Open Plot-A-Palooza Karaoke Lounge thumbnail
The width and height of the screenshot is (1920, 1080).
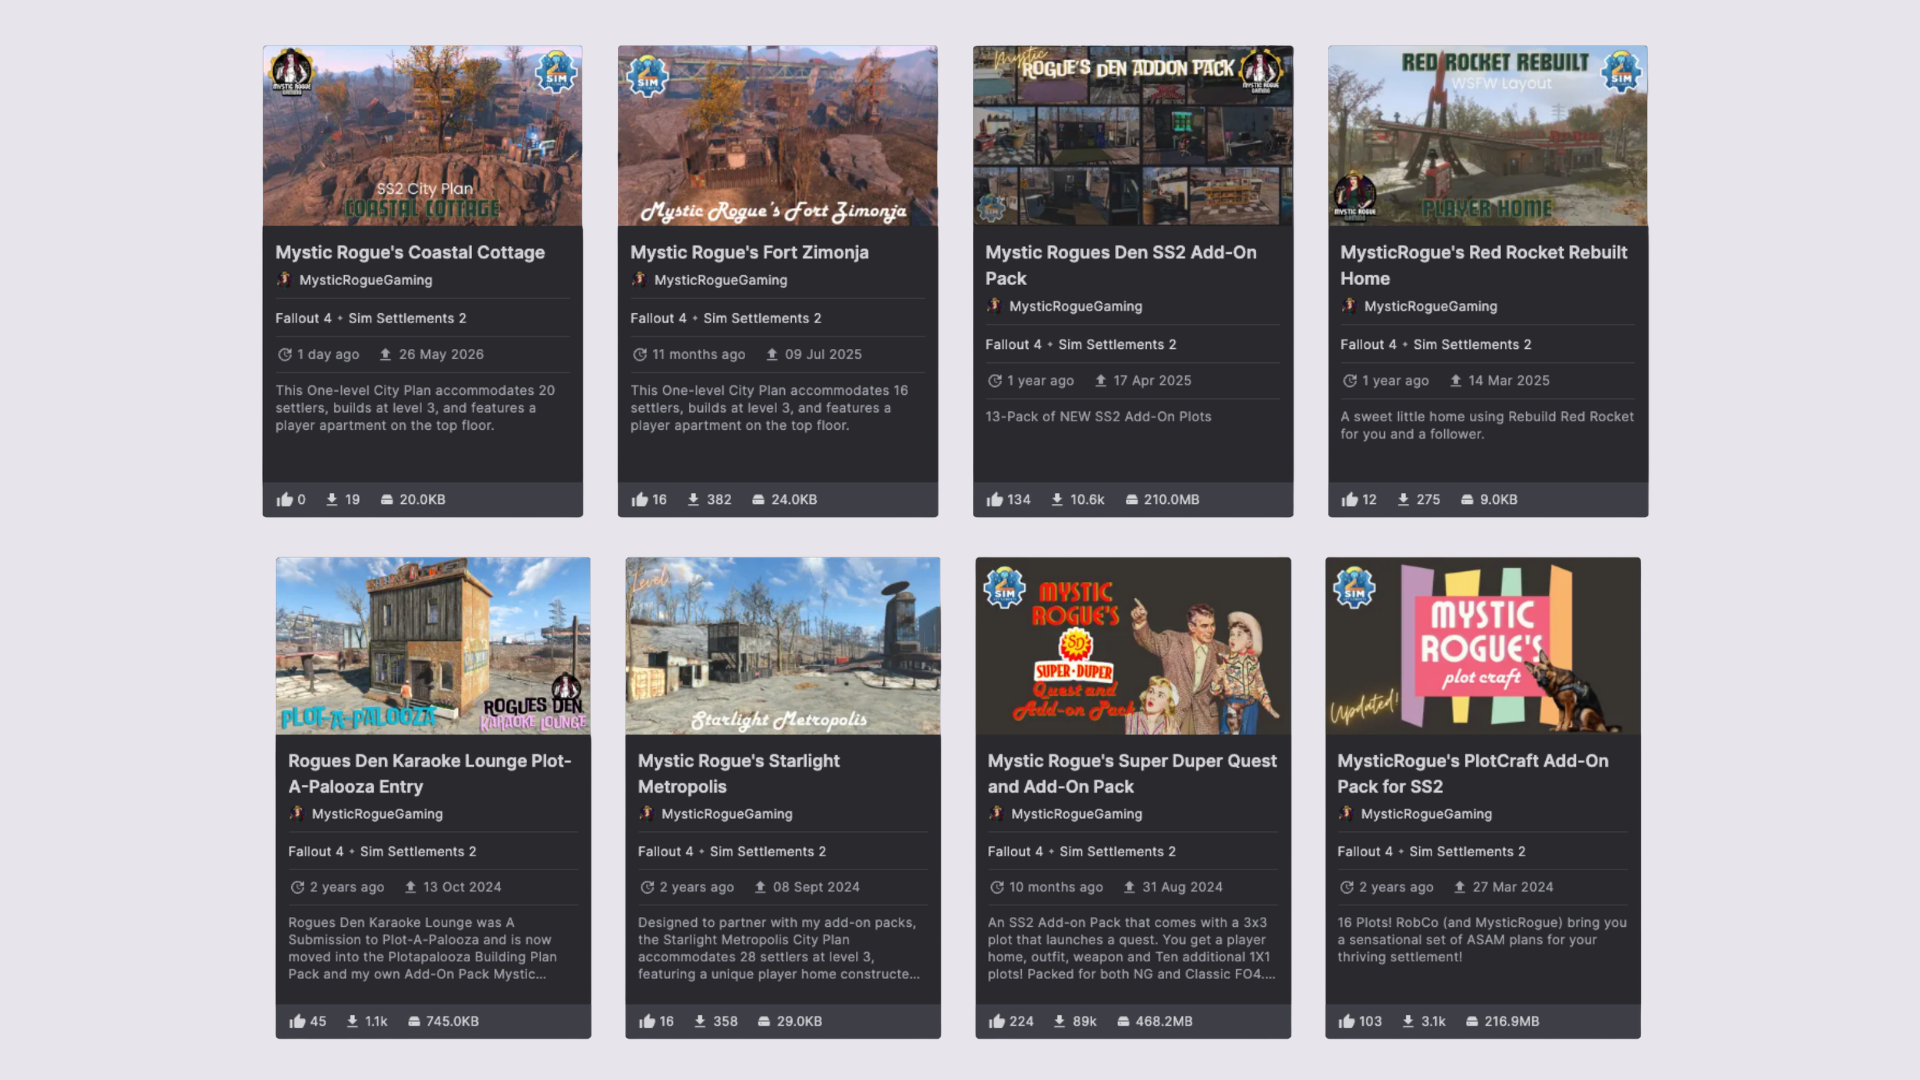433,646
